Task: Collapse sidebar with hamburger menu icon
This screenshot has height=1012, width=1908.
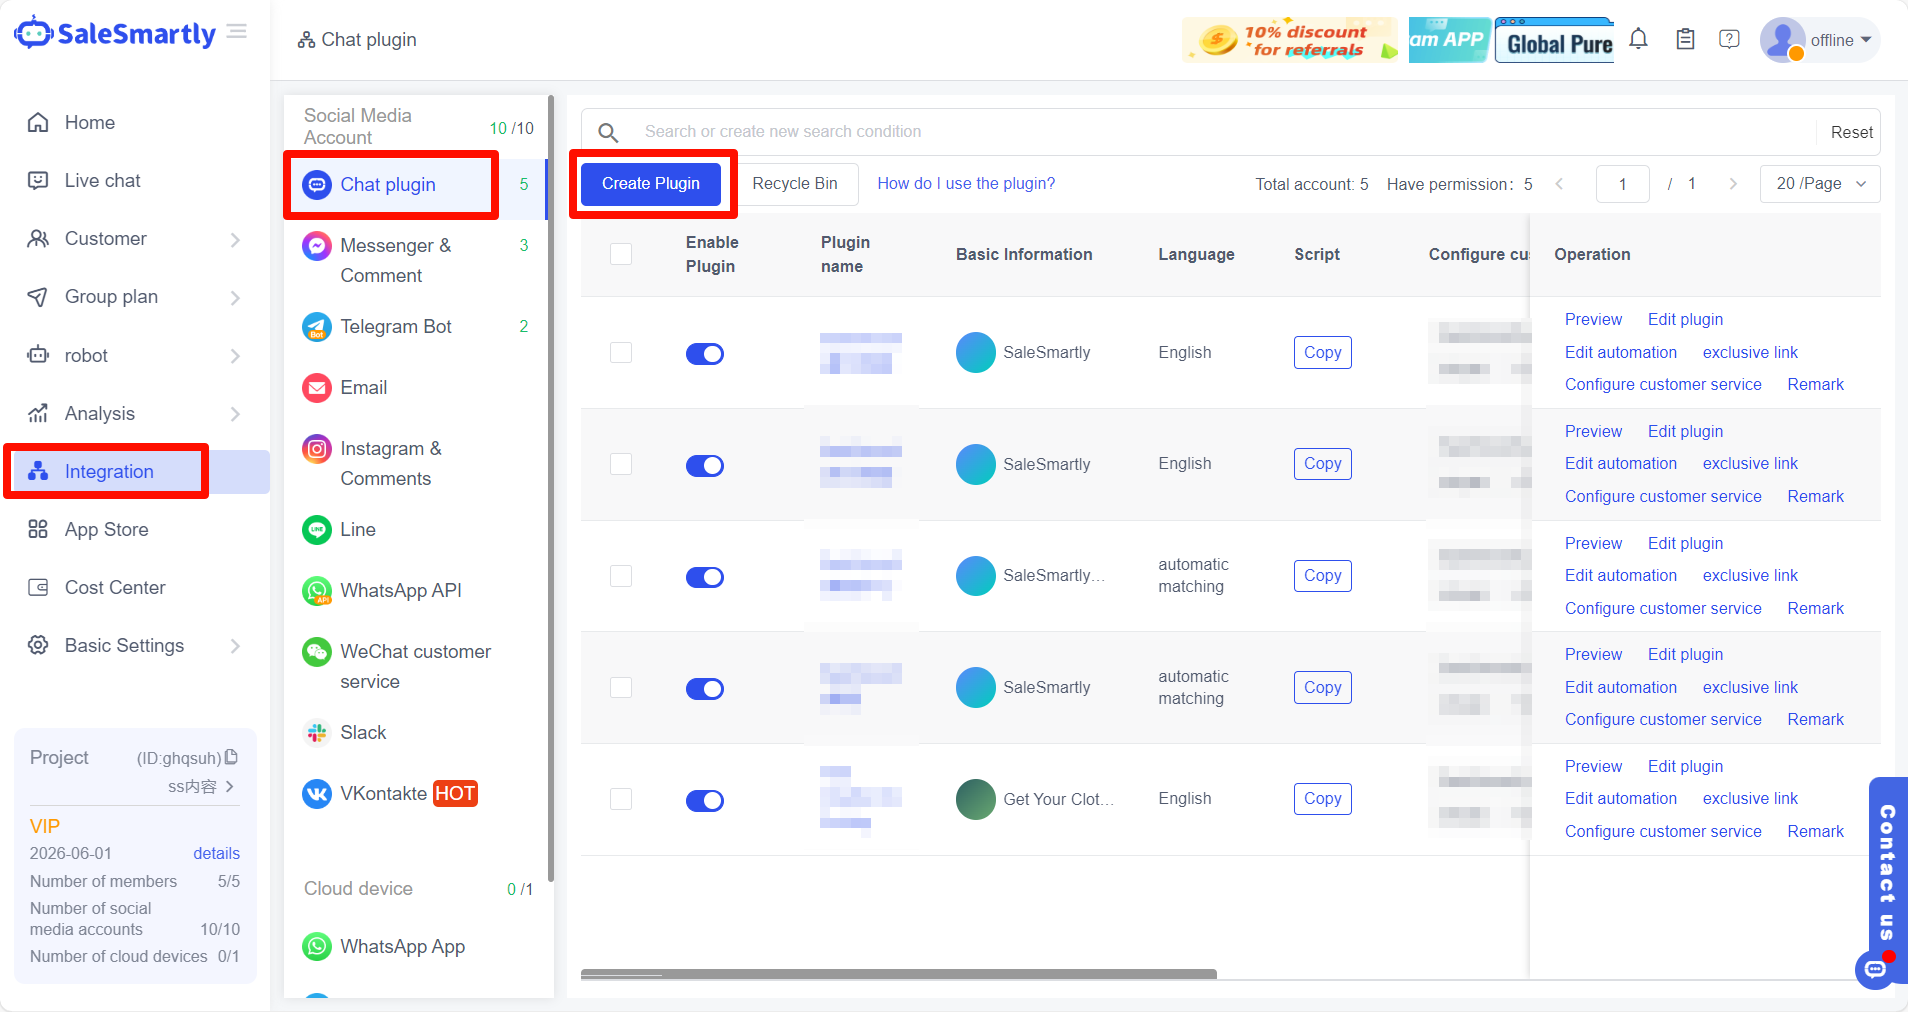Action: [x=237, y=32]
